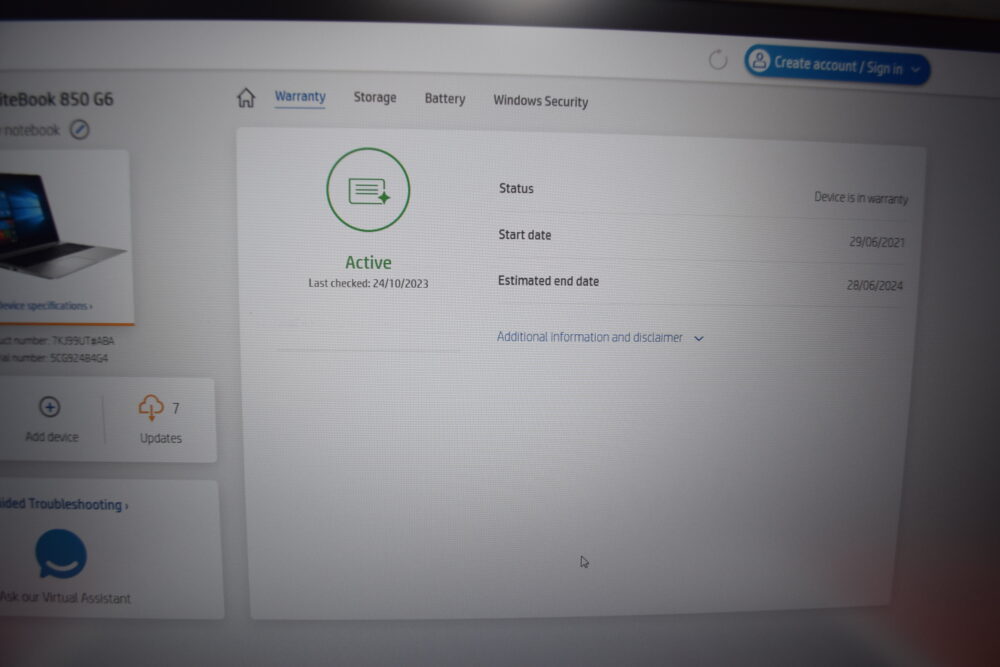This screenshot has width=1000, height=667.
Task: Switch to the Storage tab
Action: pos(375,98)
